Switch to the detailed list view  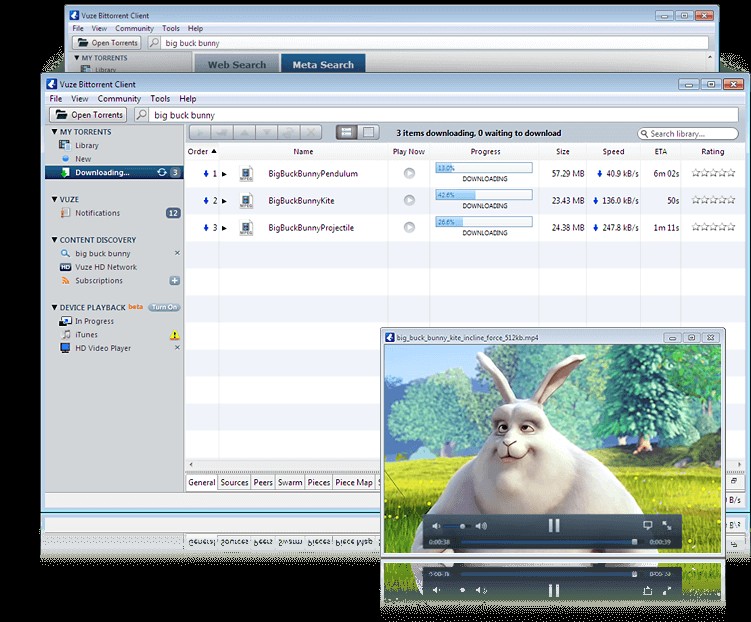pos(346,133)
